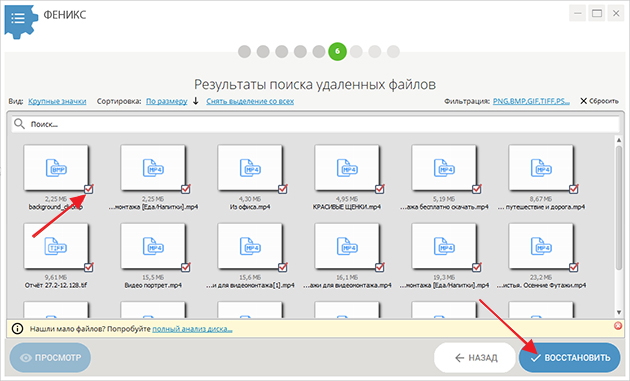This screenshot has height=381, width=630.
Task: Select the 5,19 МБ MP4 file thumbnail
Action: point(444,168)
